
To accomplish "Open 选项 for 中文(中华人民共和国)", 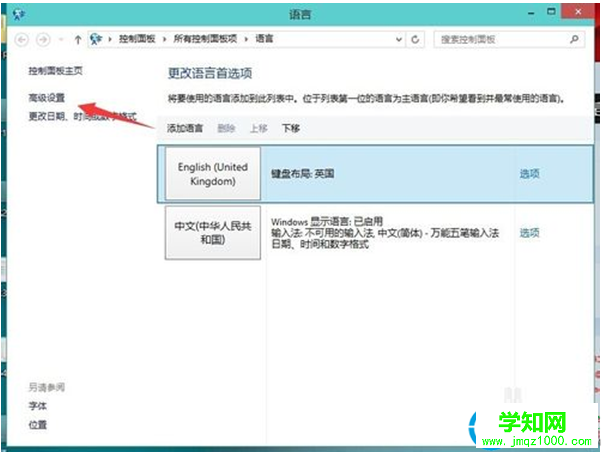I will pos(530,233).
